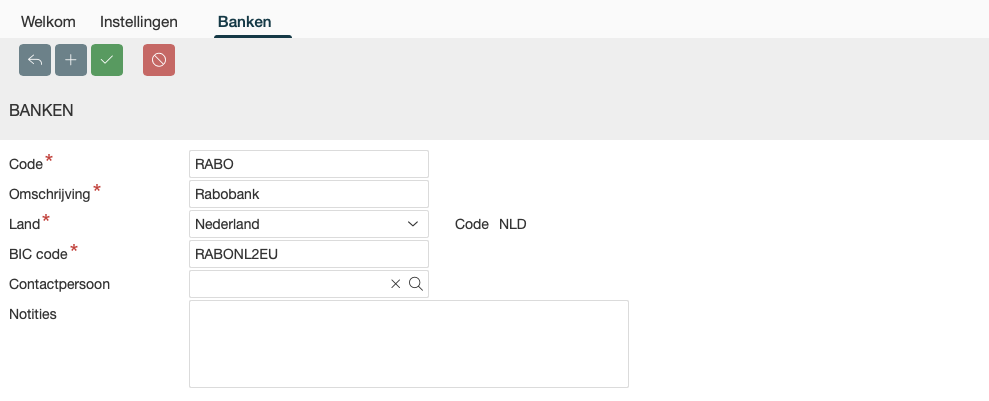Focus the Code field containing RABO
Image resolution: width=989 pixels, height=401 pixels.
[x=308, y=164]
